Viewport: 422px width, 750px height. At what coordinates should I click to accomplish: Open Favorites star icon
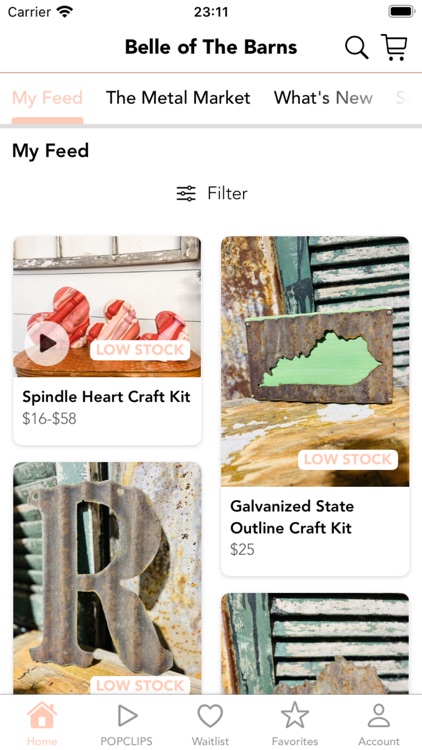click(x=295, y=716)
